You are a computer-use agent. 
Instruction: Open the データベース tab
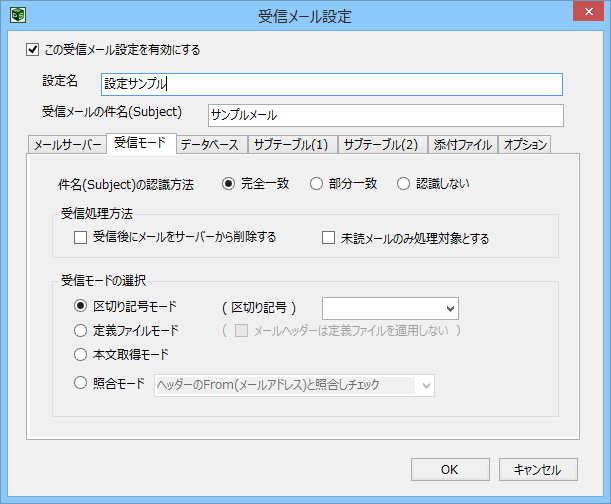coord(212,145)
